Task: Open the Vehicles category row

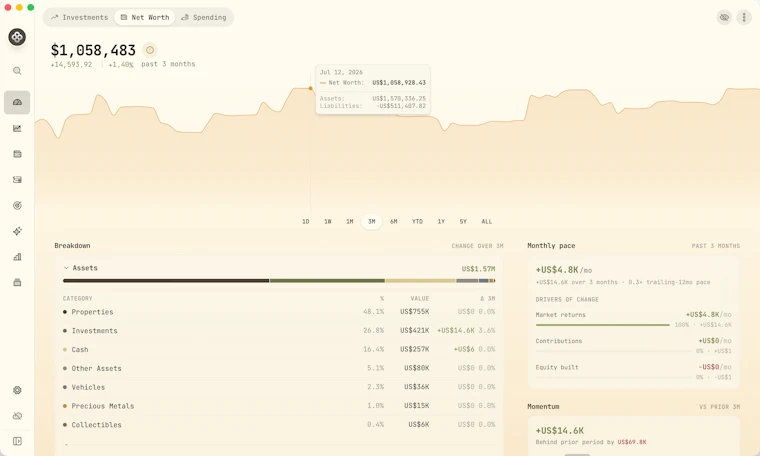Action: 279,387
